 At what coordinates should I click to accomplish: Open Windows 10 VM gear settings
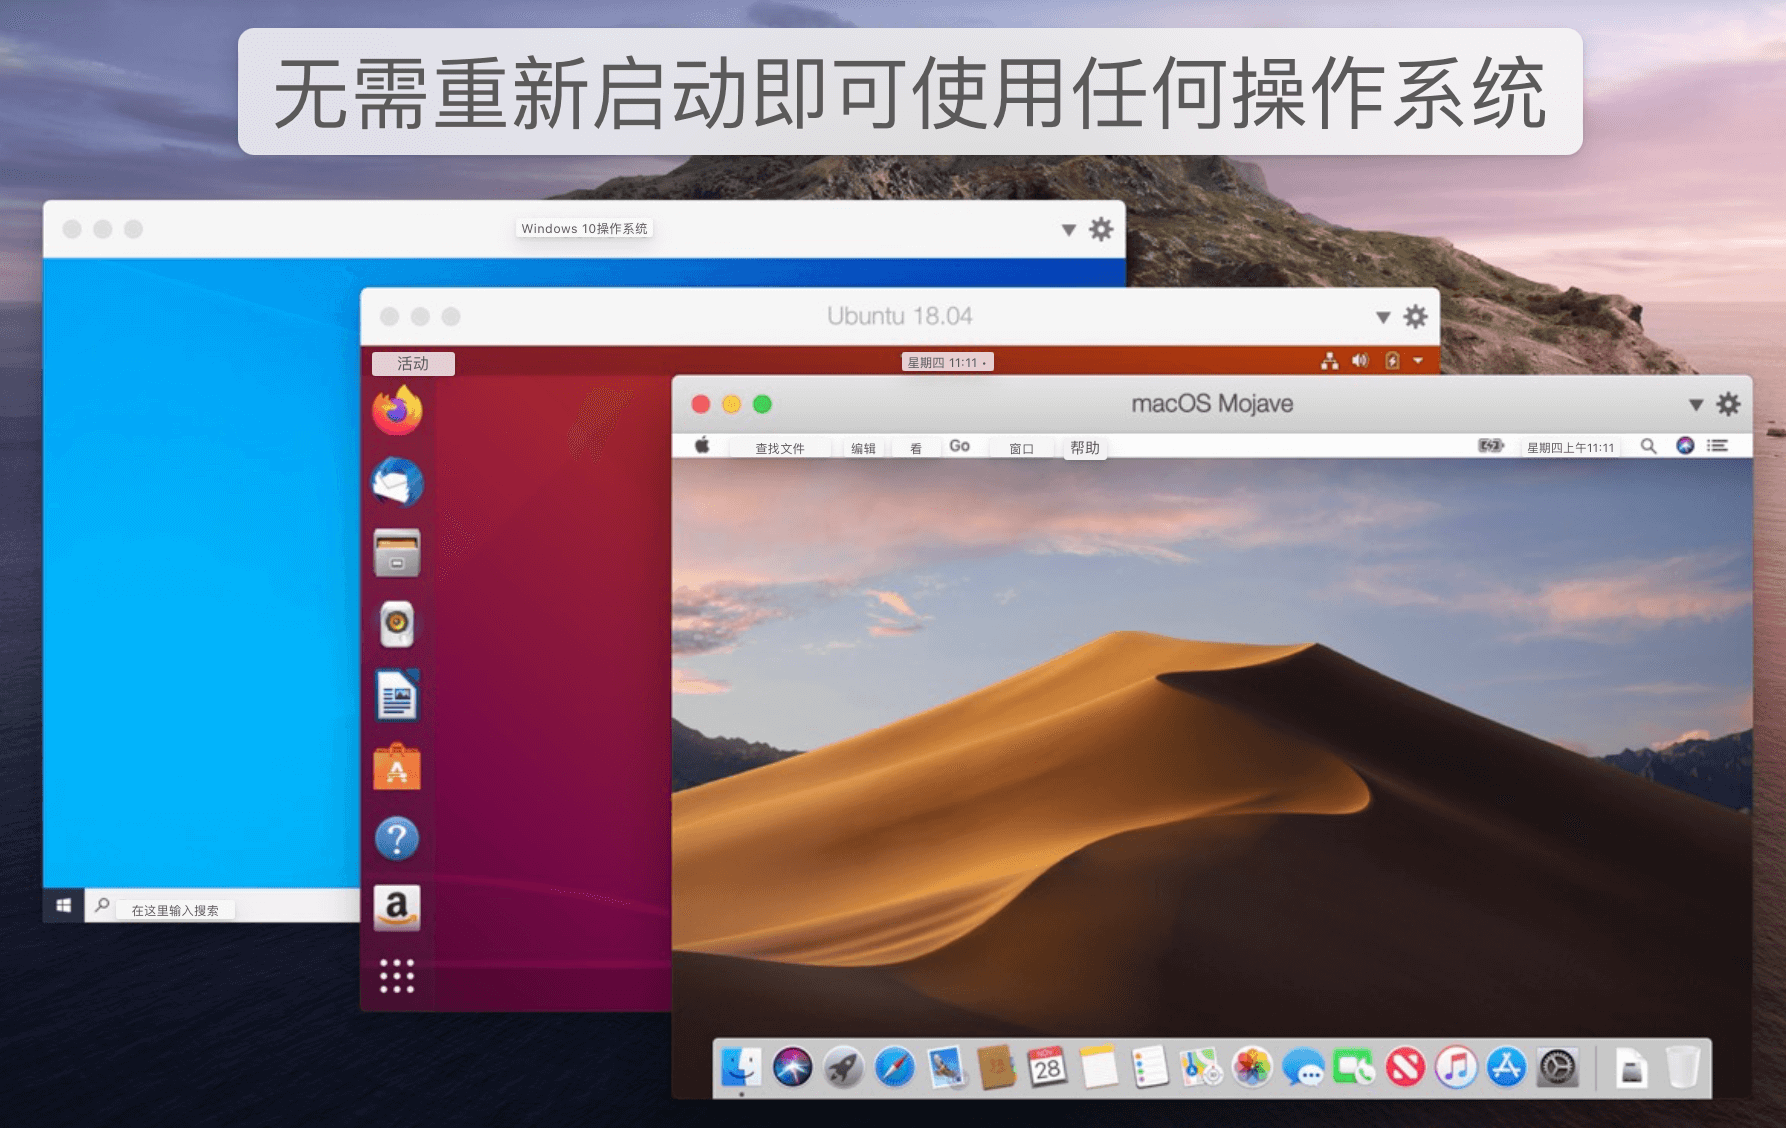(1101, 229)
